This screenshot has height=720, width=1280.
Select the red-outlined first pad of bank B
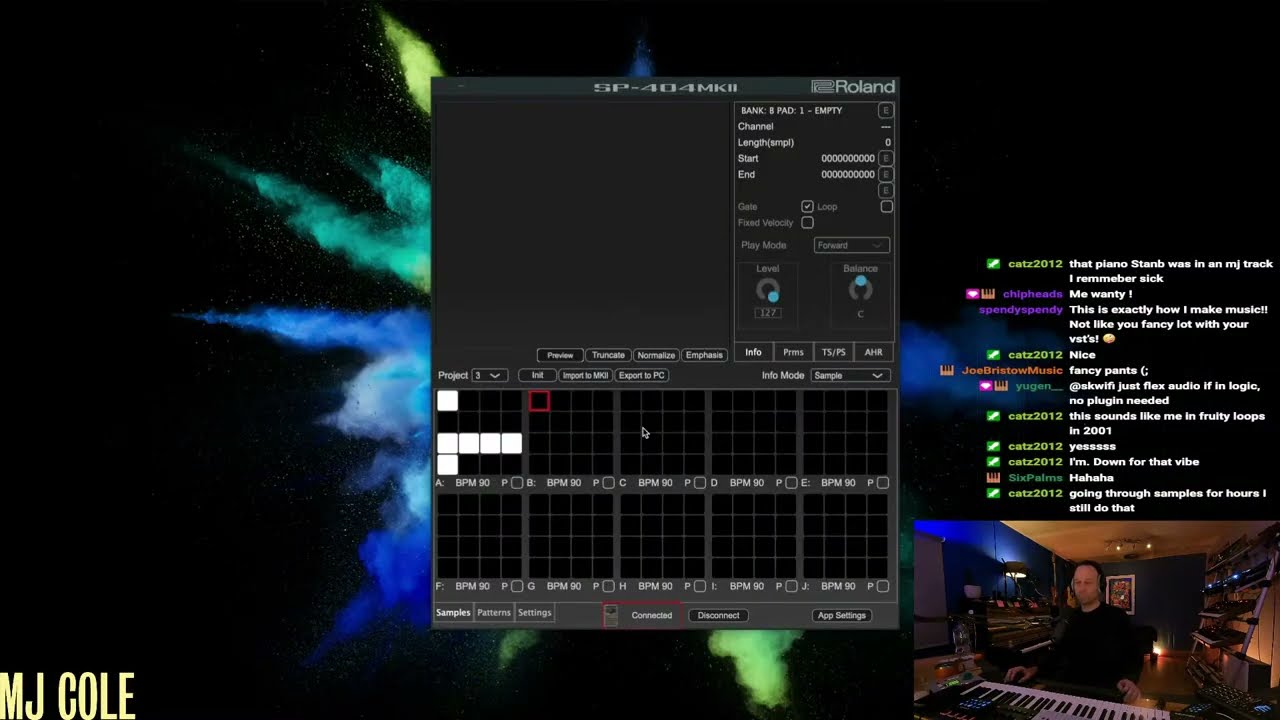pyautogui.click(x=539, y=401)
